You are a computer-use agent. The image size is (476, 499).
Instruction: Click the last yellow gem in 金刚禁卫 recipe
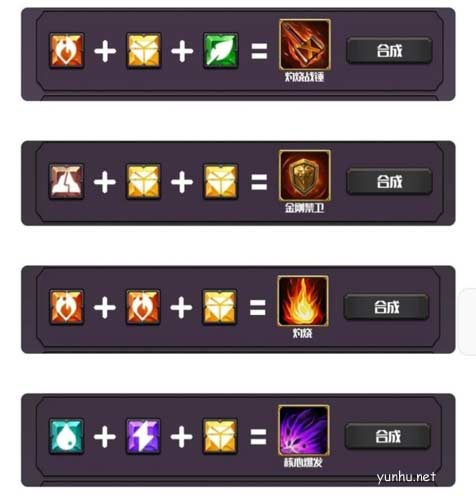[x=221, y=181]
